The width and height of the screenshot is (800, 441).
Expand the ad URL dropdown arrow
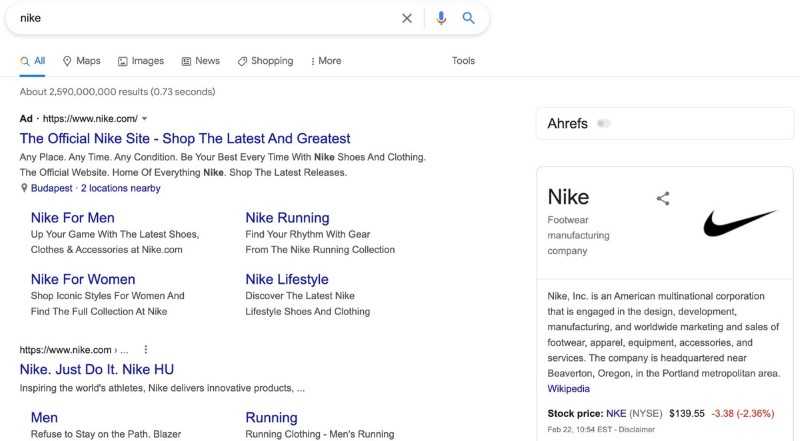pyautogui.click(x=144, y=118)
